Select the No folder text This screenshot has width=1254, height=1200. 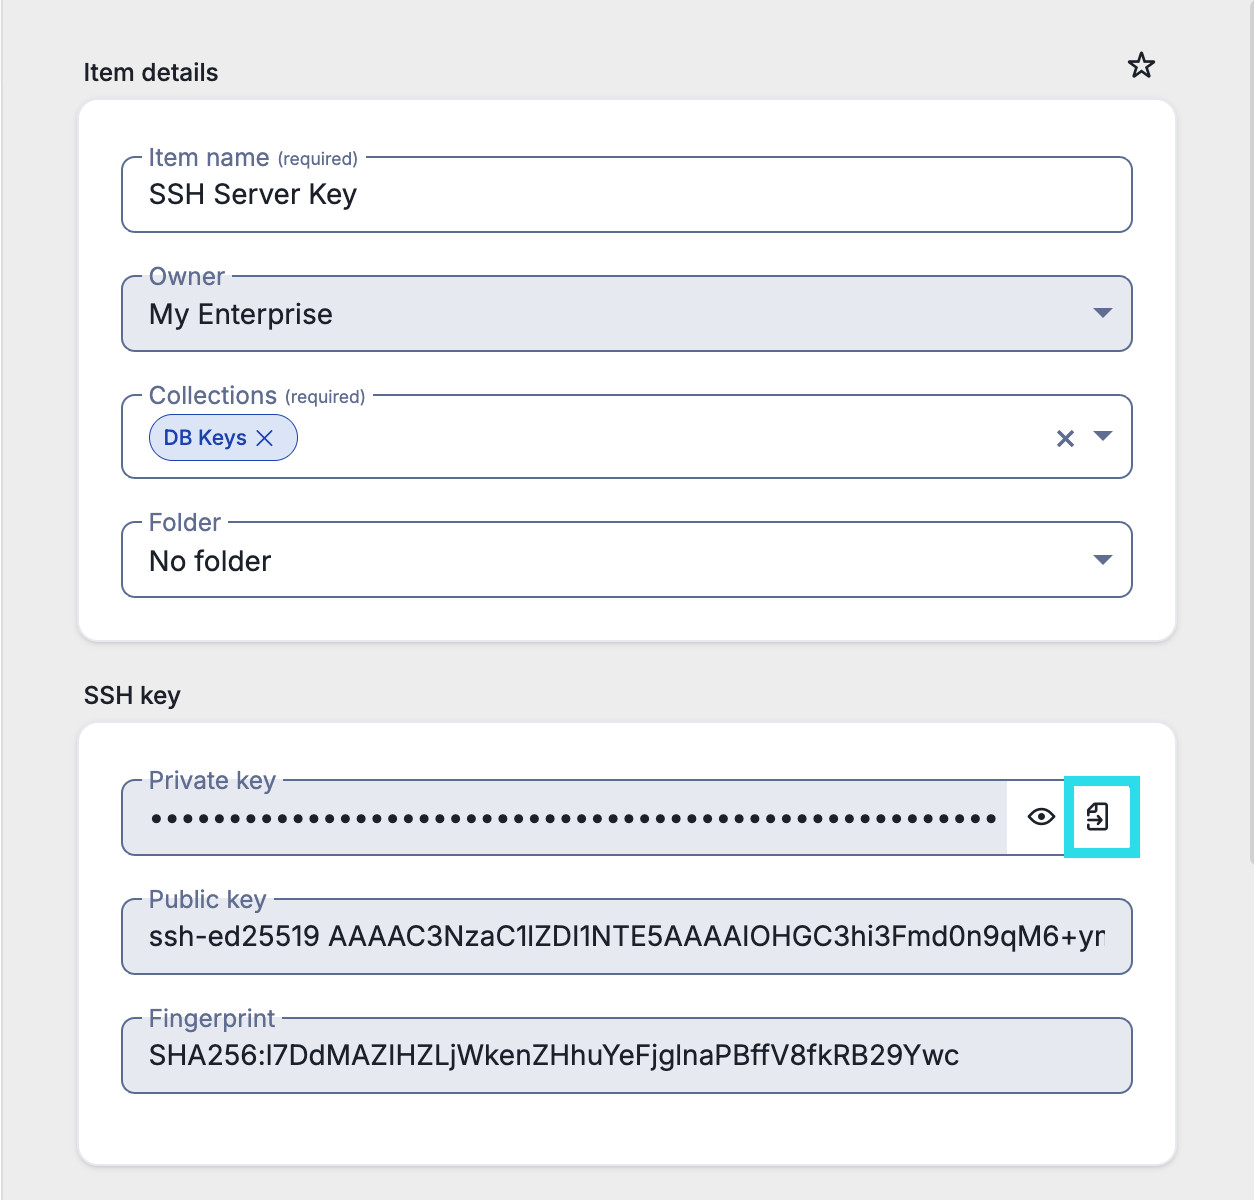coord(210,561)
